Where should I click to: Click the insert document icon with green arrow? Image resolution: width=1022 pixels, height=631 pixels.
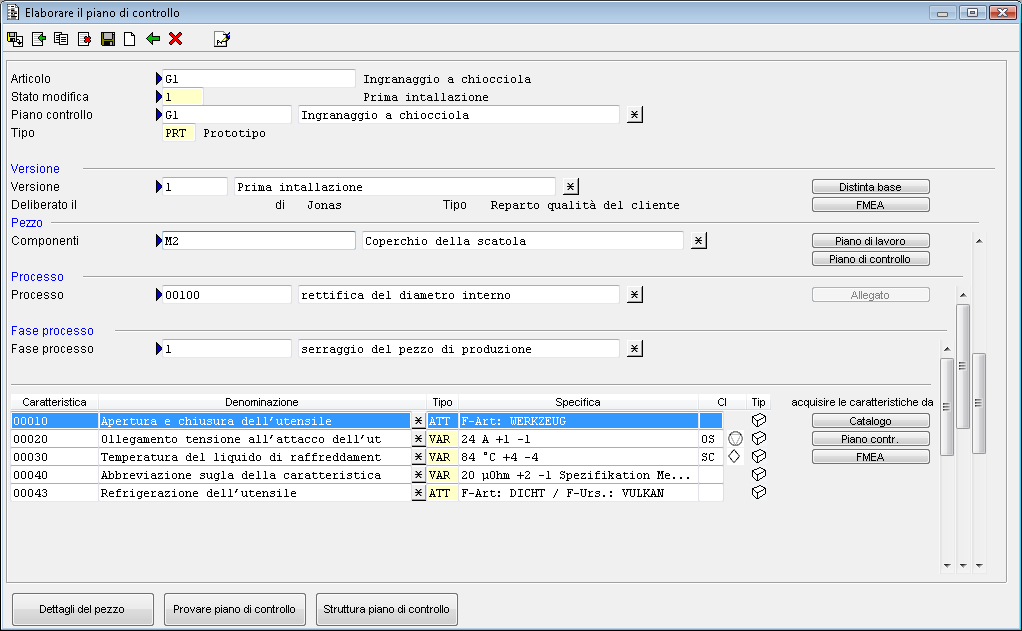coord(38,39)
